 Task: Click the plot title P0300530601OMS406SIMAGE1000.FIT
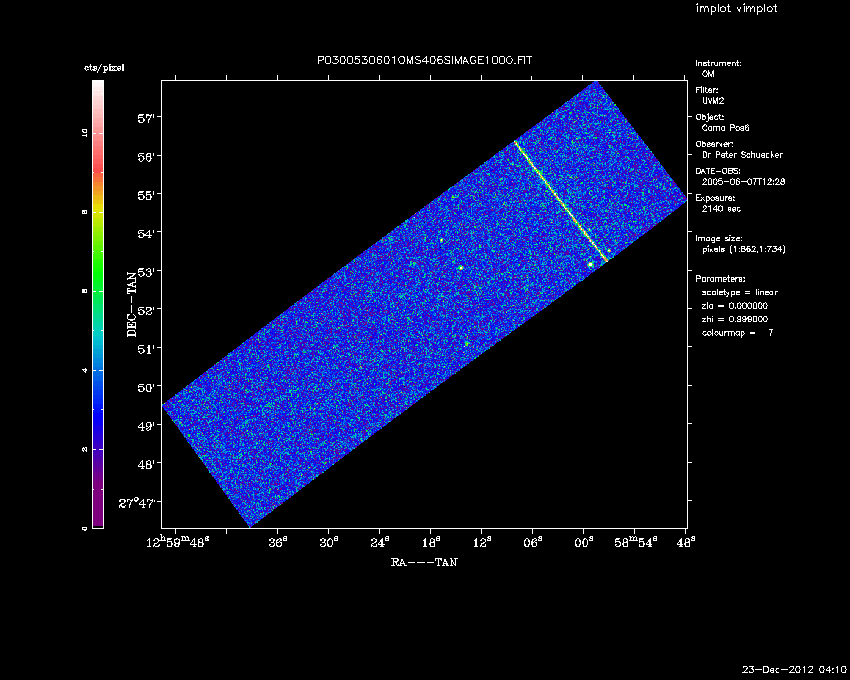(x=424, y=60)
